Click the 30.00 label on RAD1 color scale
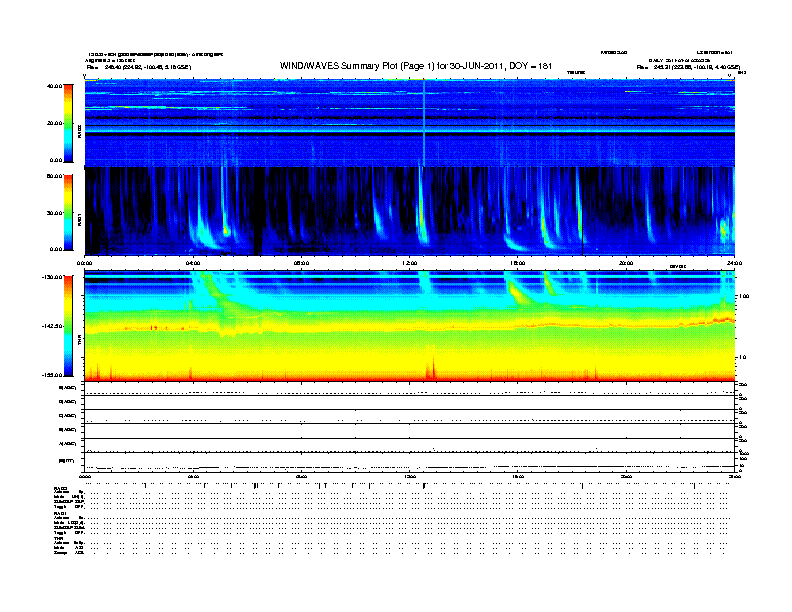792x612 pixels. pos(55,213)
